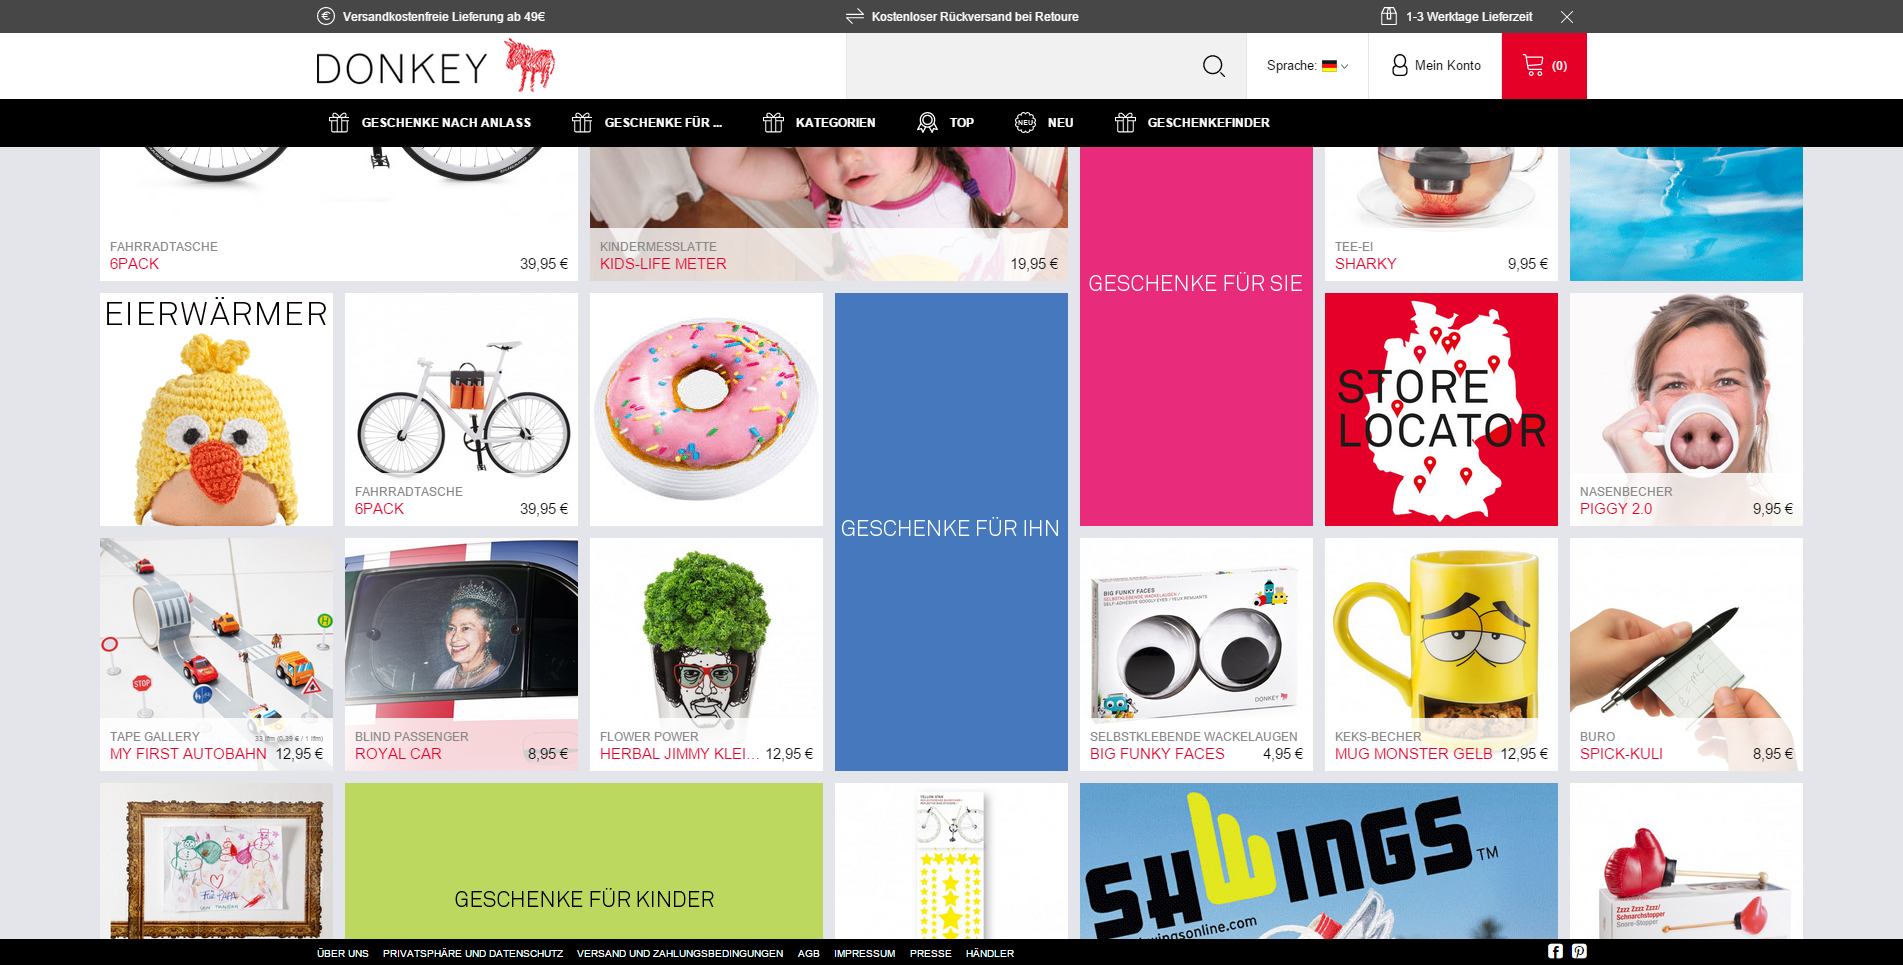Screen dimensions: 1903x965
Task: Expand the Kategorien menu
Action: click(x=819, y=122)
